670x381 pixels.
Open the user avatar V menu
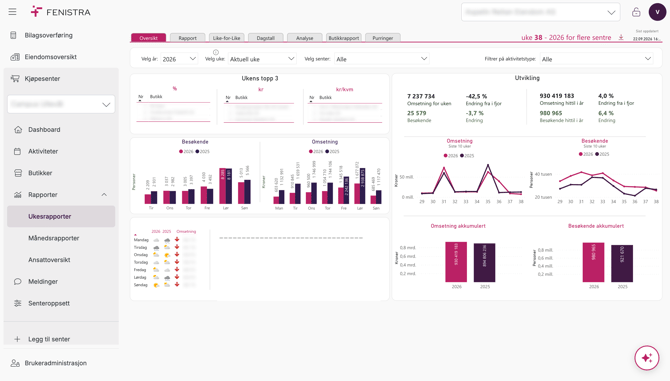click(x=657, y=12)
